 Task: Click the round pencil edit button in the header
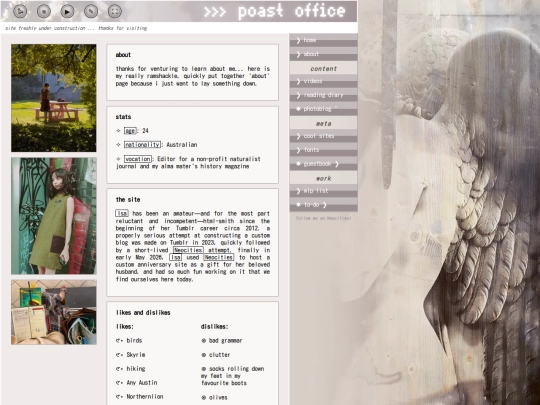point(91,11)
